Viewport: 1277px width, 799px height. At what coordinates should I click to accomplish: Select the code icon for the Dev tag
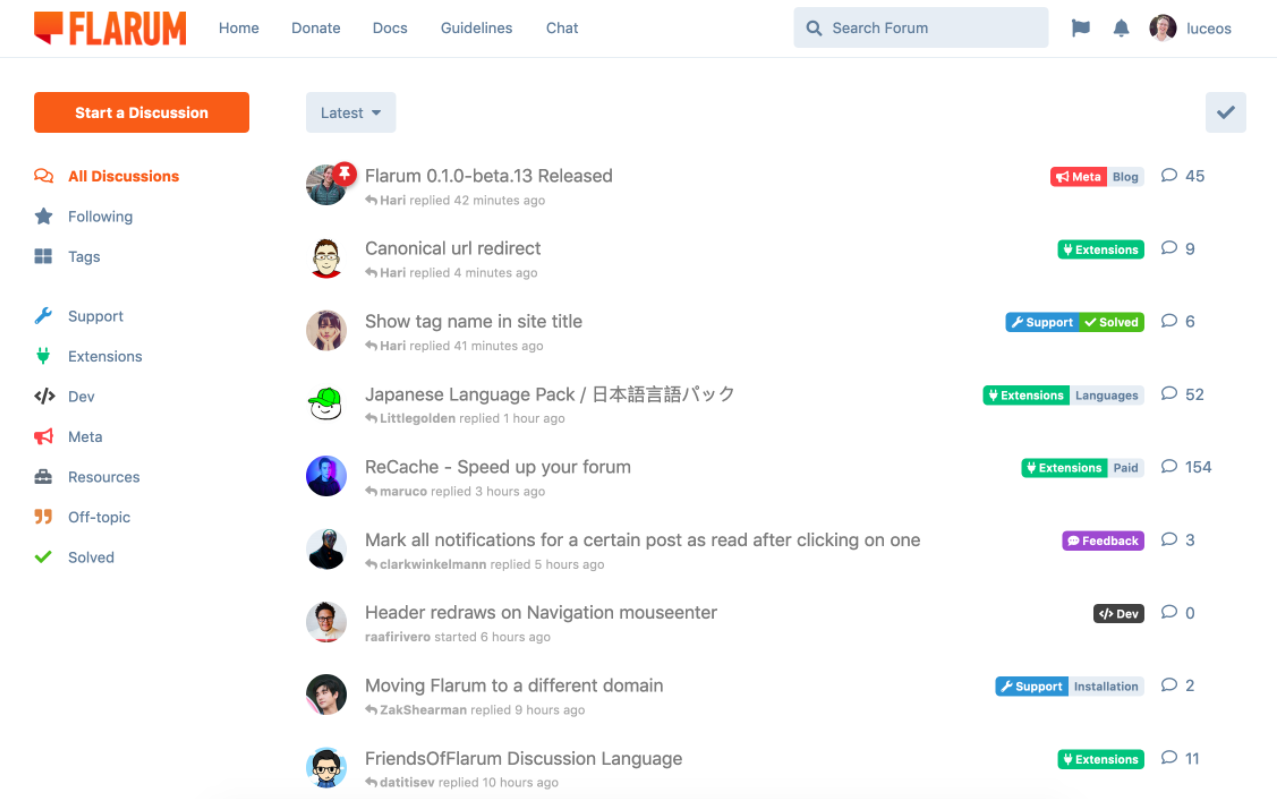42,396
